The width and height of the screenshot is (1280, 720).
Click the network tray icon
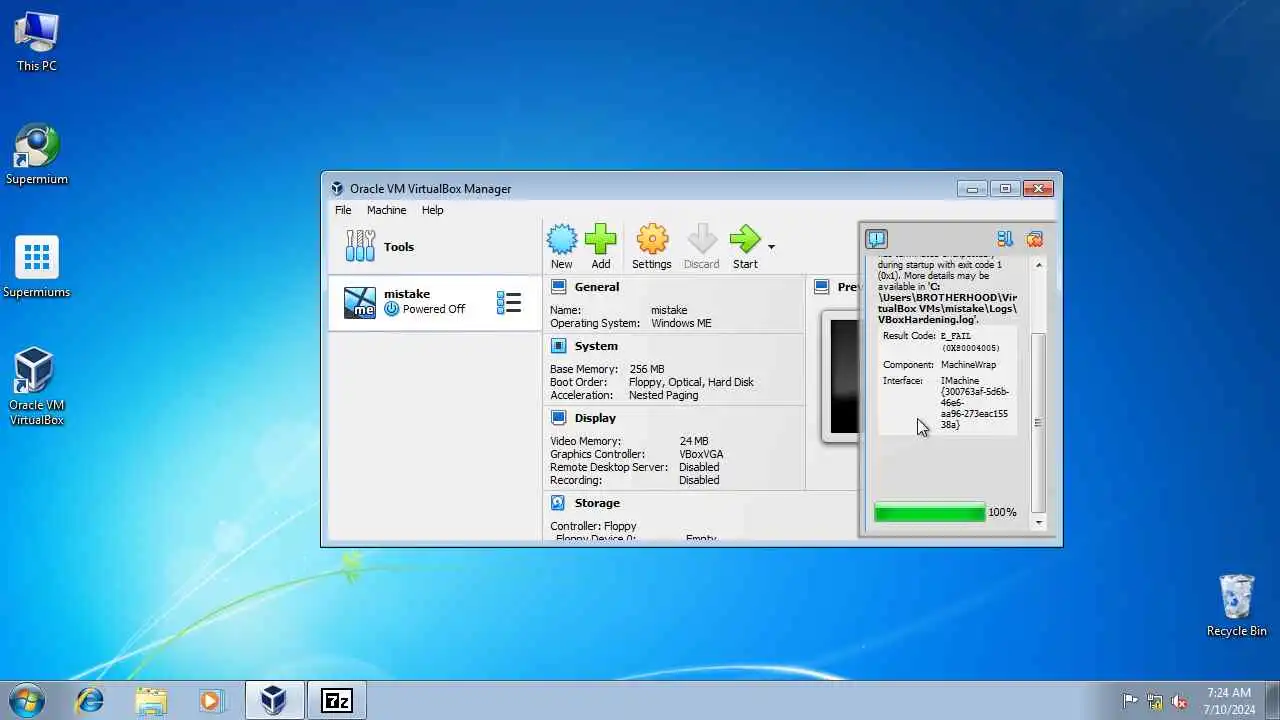click(x=1155, y=701)
